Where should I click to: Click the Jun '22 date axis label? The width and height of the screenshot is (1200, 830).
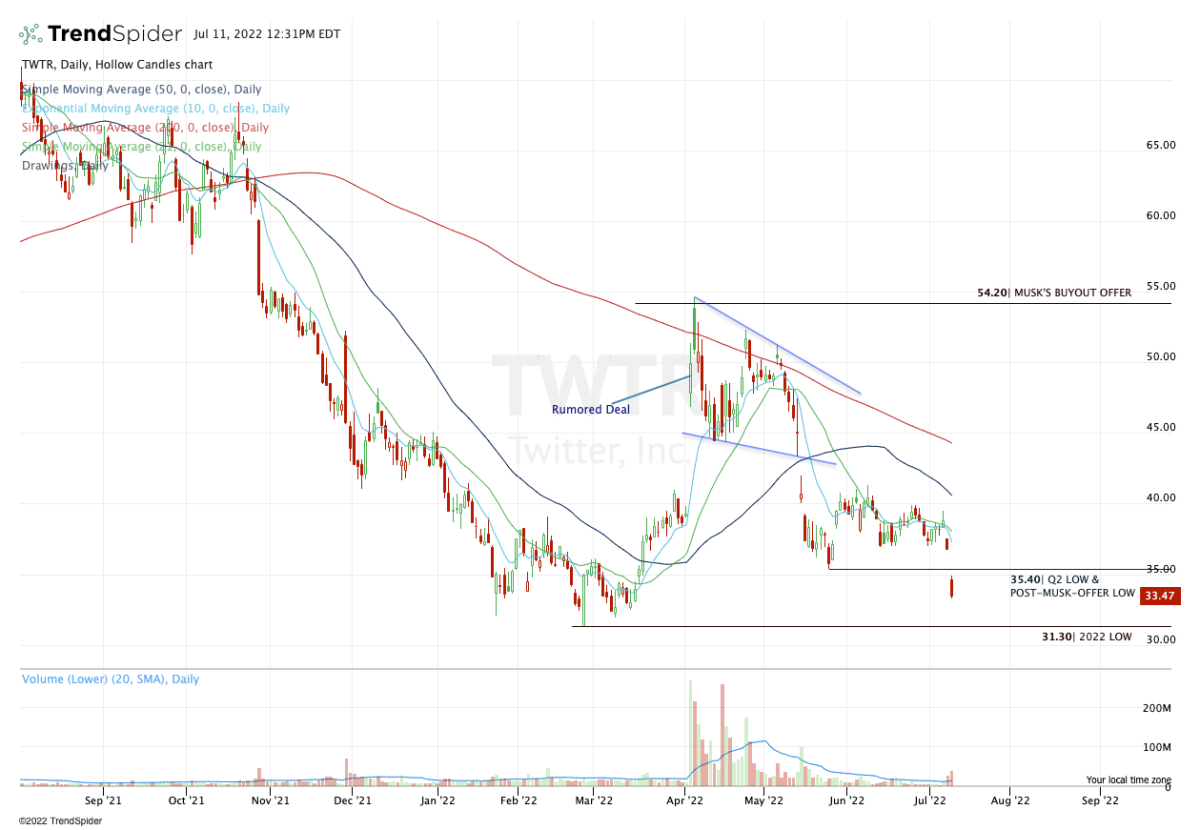848,801
